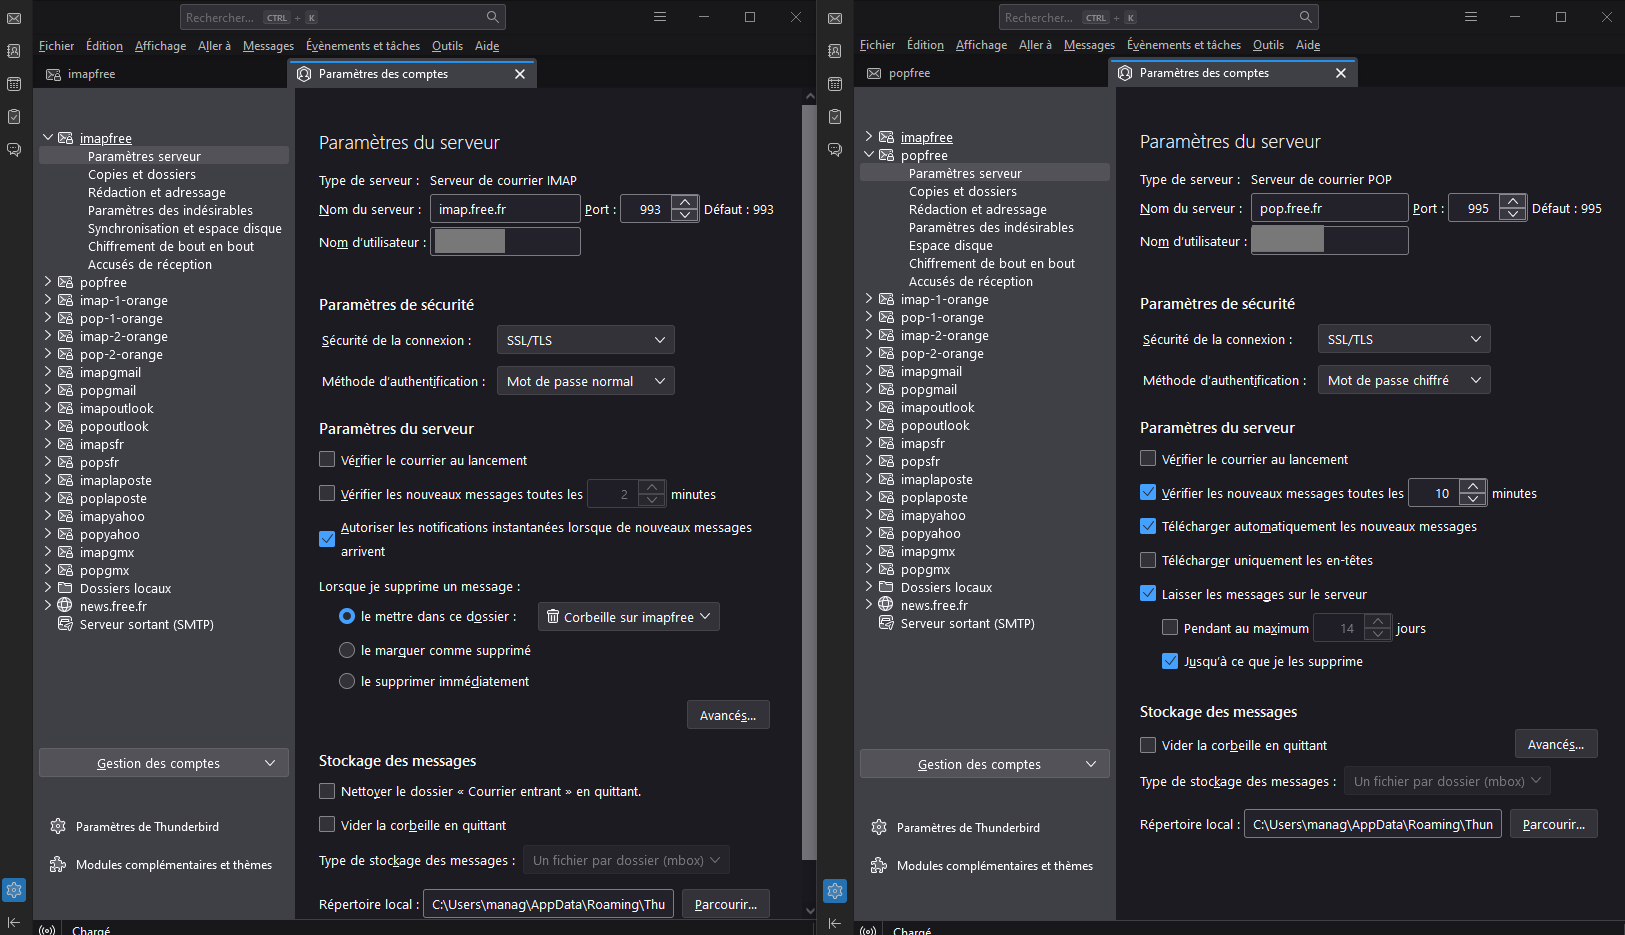The image size is (1625, 935).
Task: Expand imapgmail account in left window tree
Action: (47, 372)
